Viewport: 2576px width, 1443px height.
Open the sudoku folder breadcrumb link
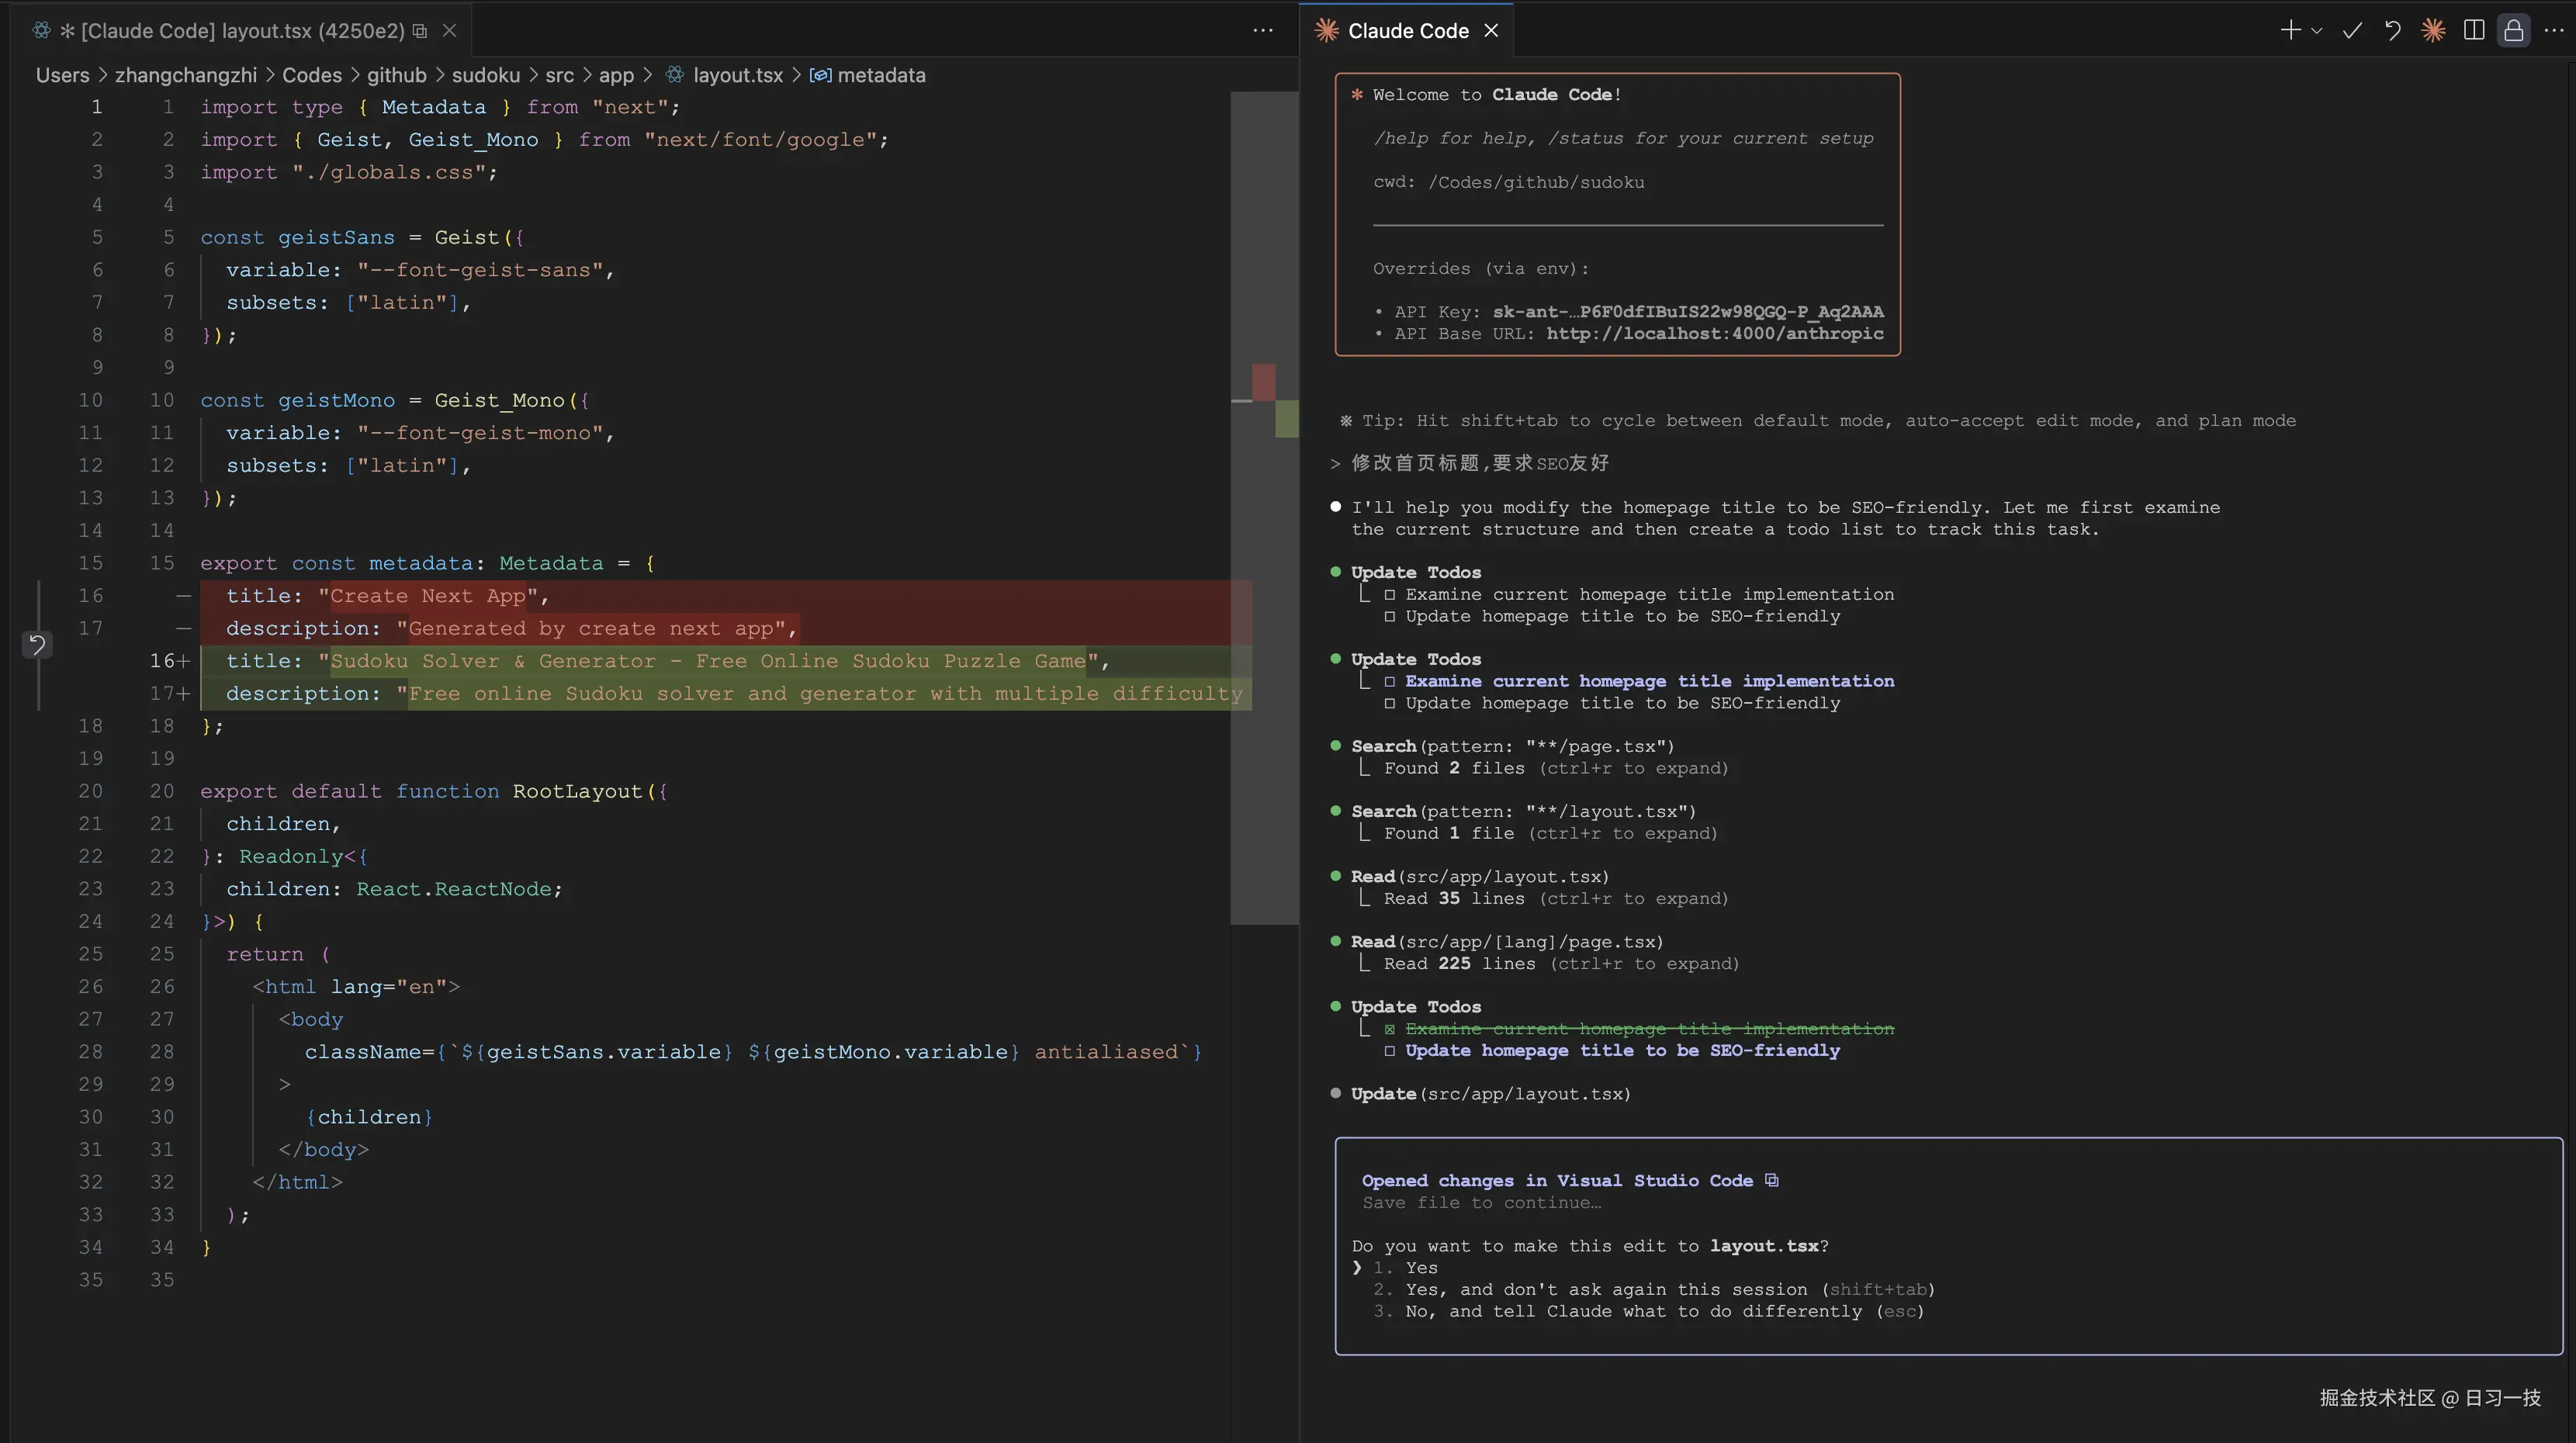(486, 75)
